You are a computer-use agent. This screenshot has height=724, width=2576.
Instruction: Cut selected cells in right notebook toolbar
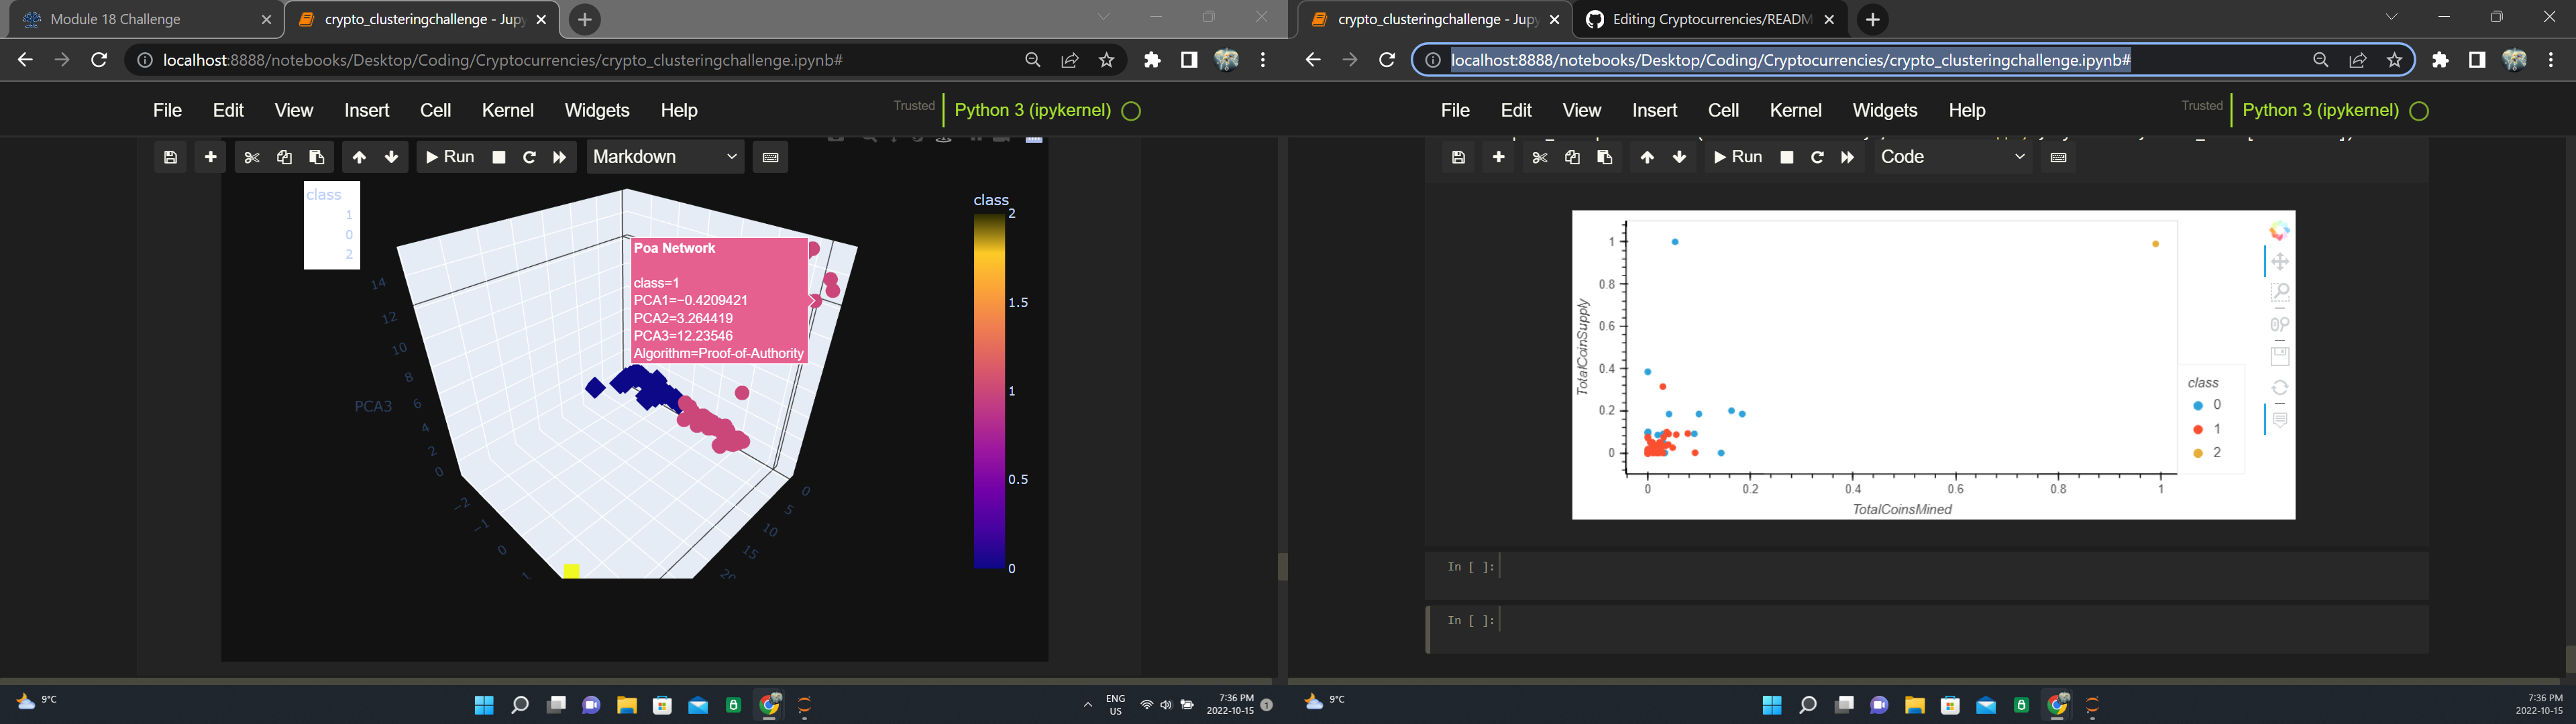pyautogui.click(x=1539, y=157)
